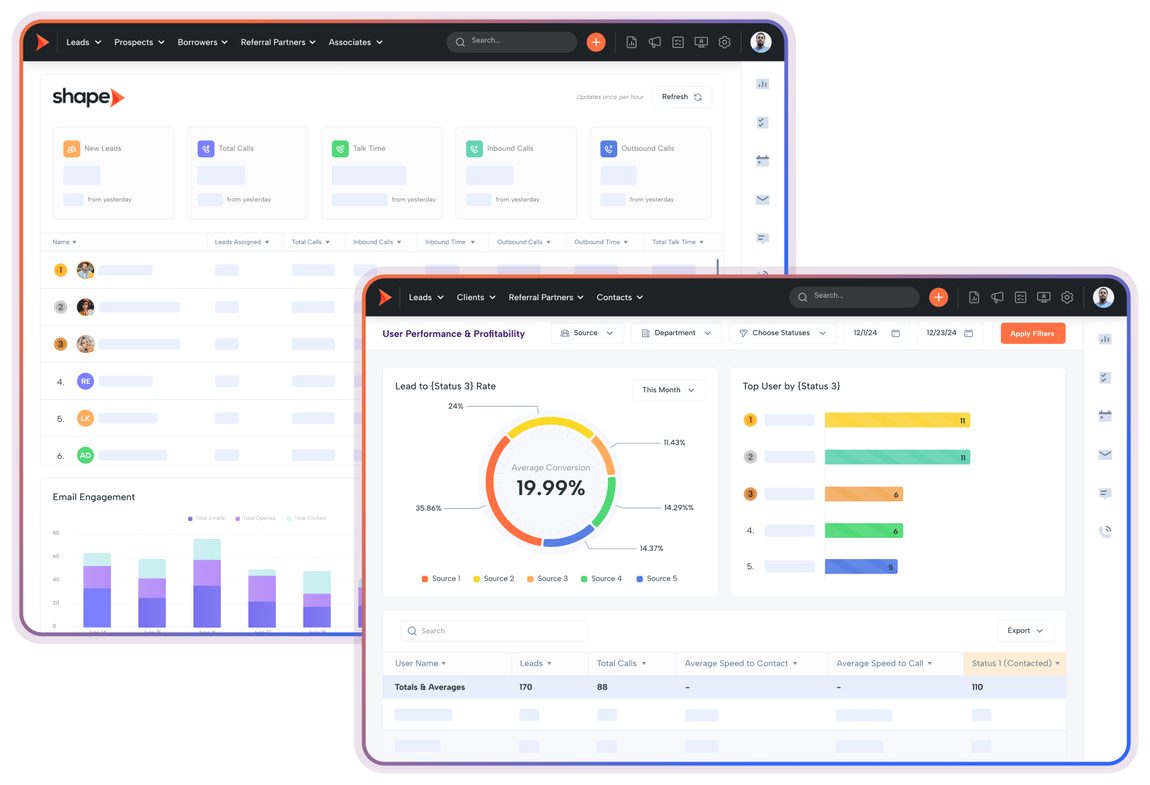Open the checklist icon in front window navbar
The height and width of the screenshot is (785, 1150).
tap(1020, 297)
